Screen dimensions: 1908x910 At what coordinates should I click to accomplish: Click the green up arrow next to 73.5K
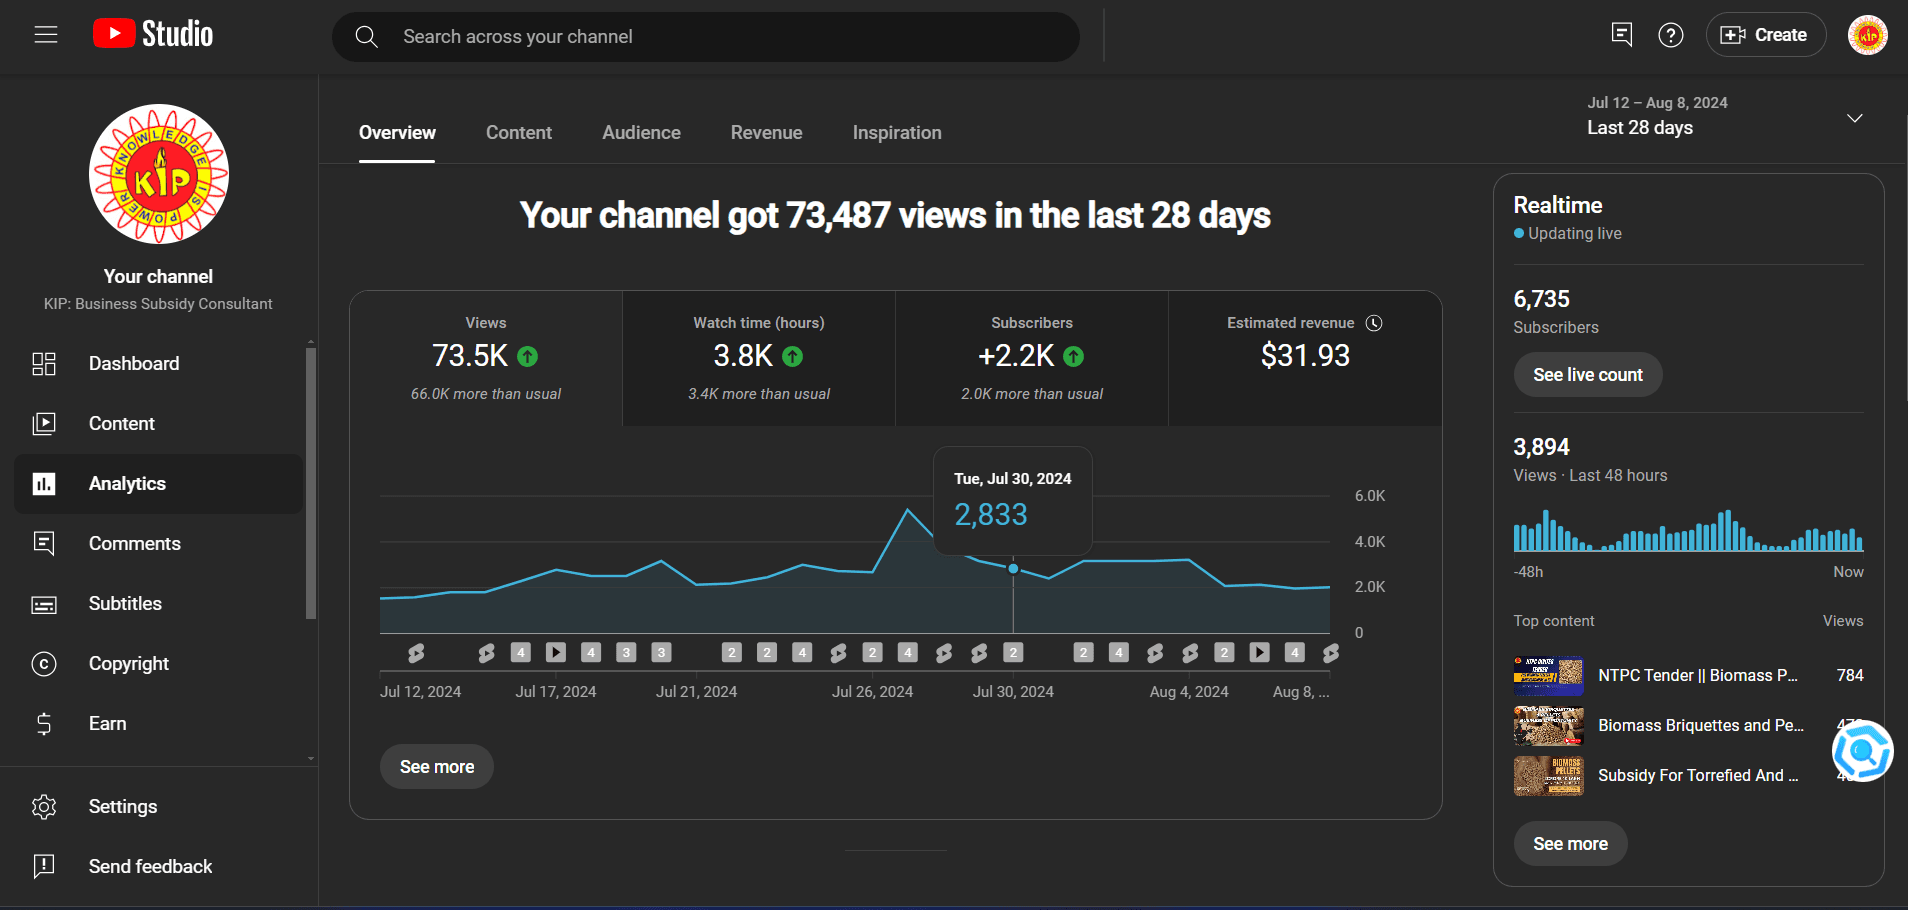(x=528, y=356)
